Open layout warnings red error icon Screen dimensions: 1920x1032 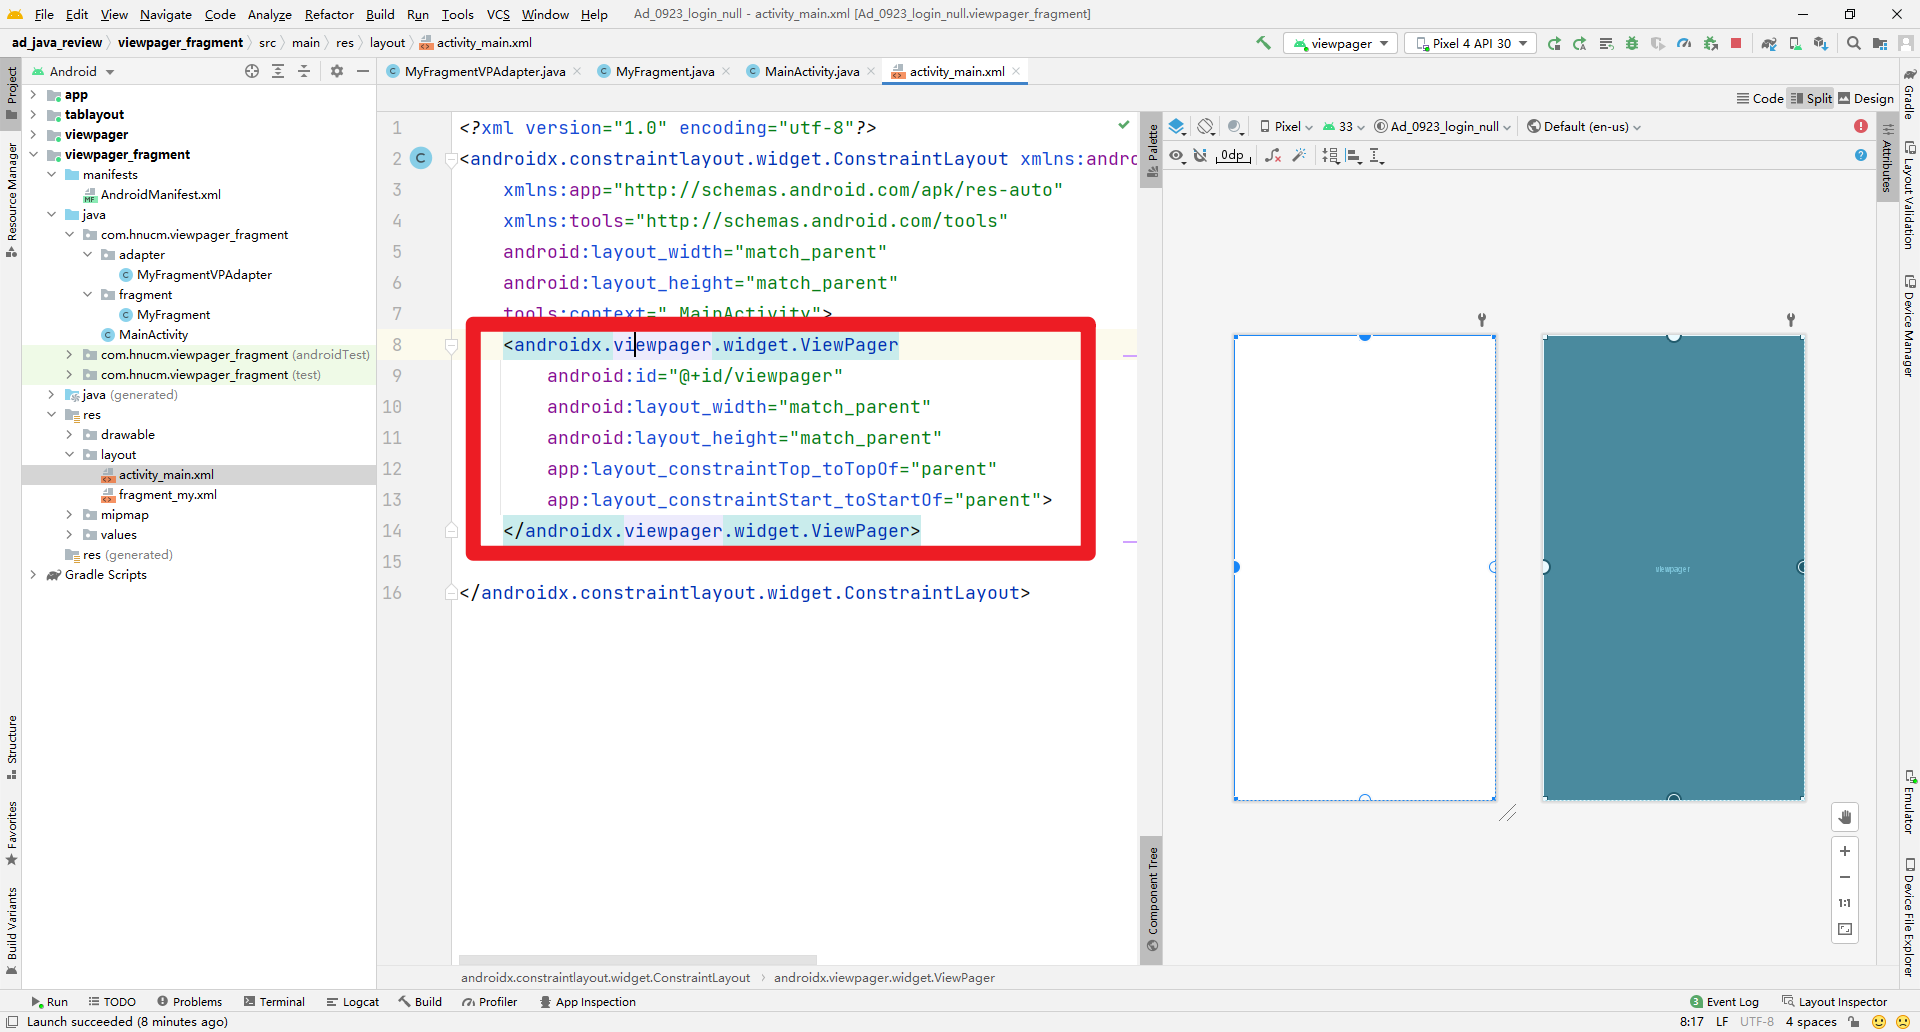pos(1861,126)
